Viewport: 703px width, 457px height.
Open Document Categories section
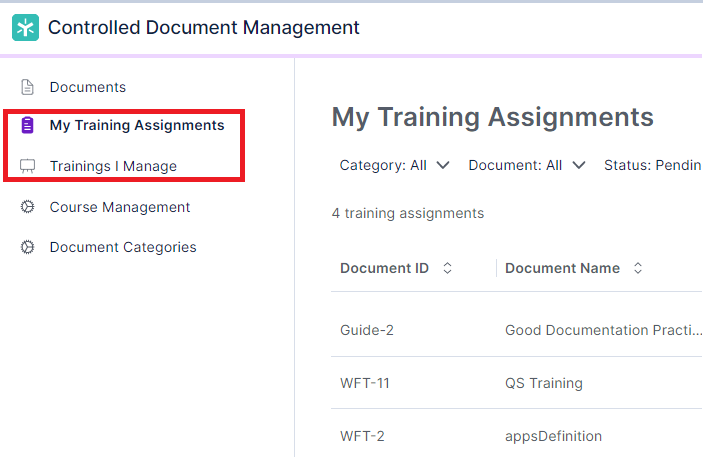pyautogui.click(x=123, y=247)
